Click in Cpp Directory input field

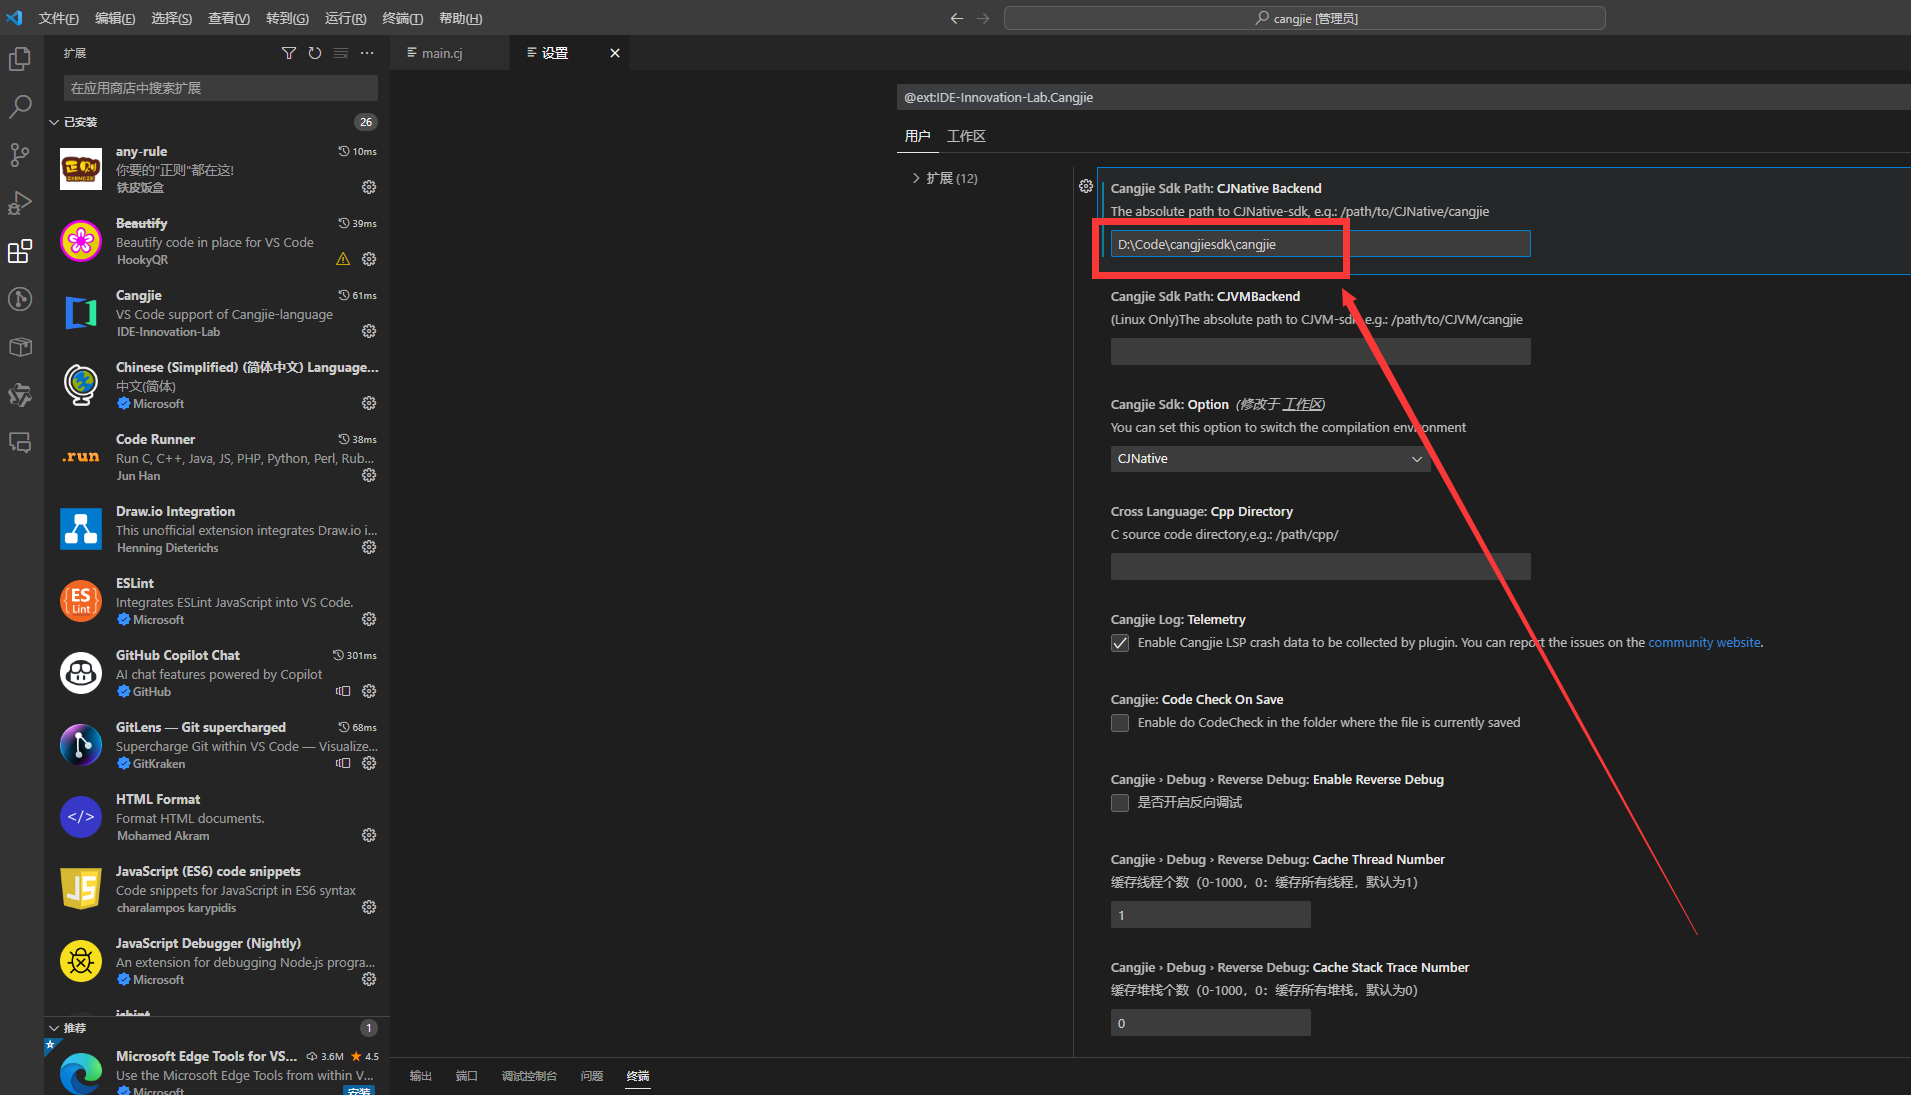pos(1320,567)
